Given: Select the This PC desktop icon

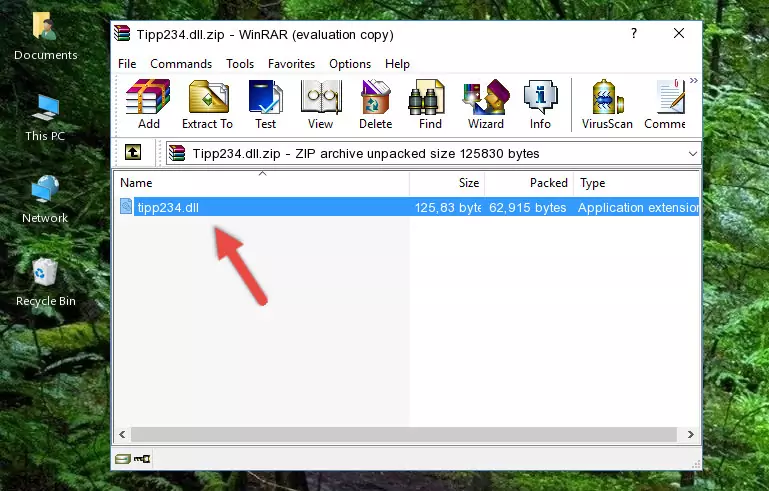Looking at the screenshot, I should (x=45, y=118).
